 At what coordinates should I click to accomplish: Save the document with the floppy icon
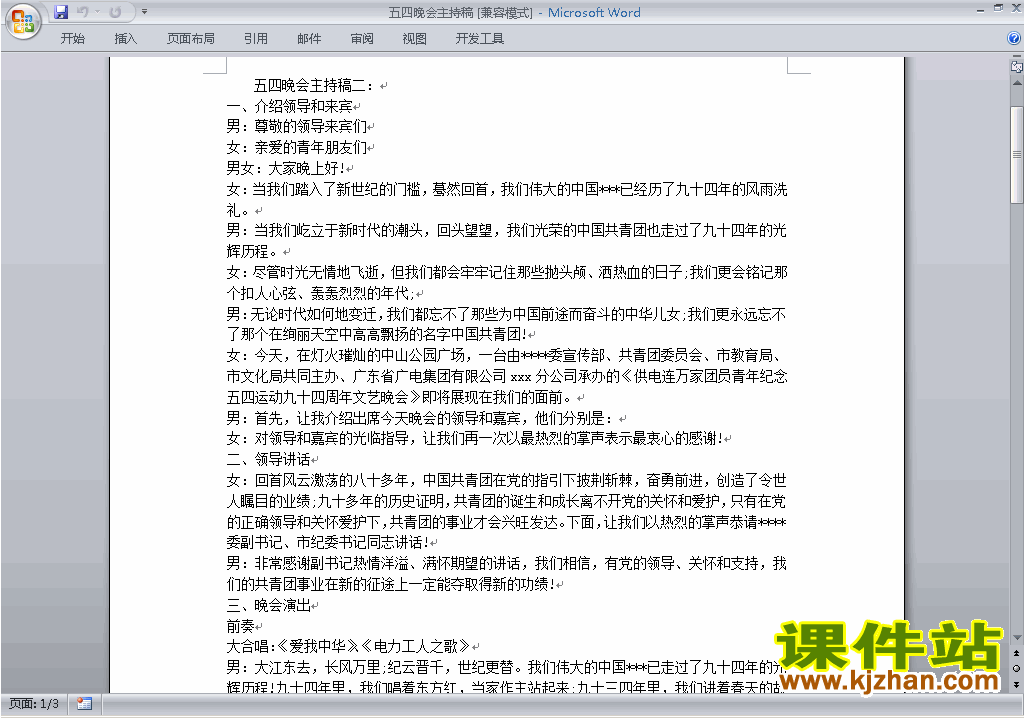point(61,12)
